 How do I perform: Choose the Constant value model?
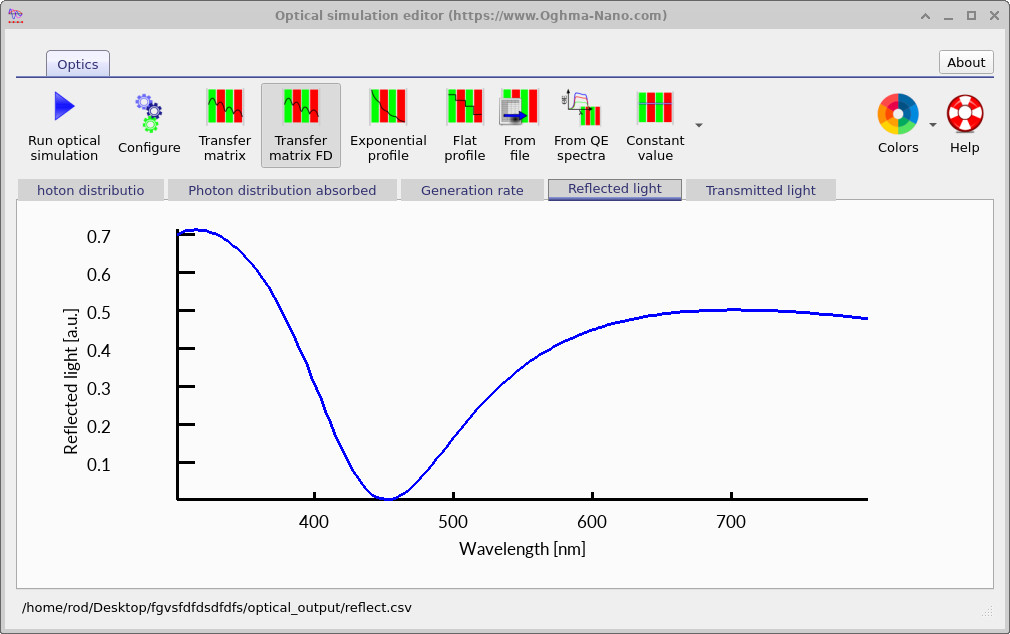coord(655,126)
